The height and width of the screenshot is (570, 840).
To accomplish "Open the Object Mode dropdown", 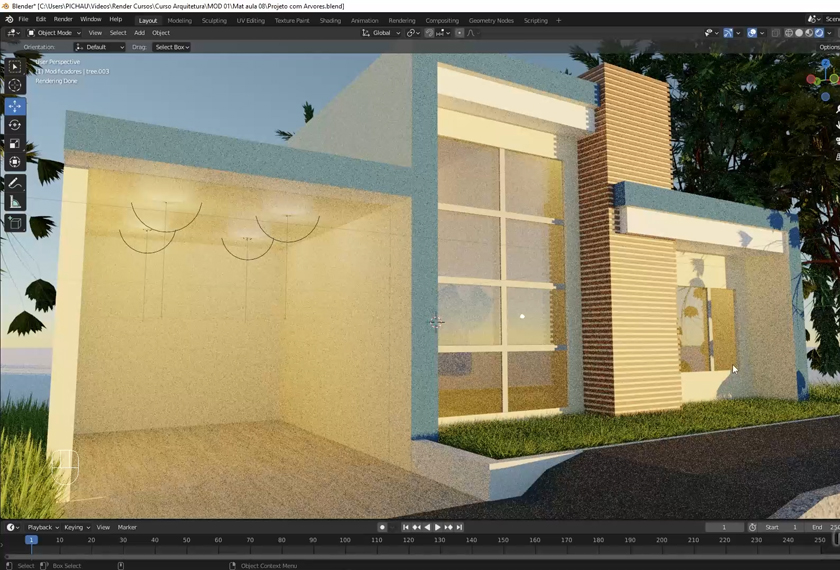I will [50, 33].
